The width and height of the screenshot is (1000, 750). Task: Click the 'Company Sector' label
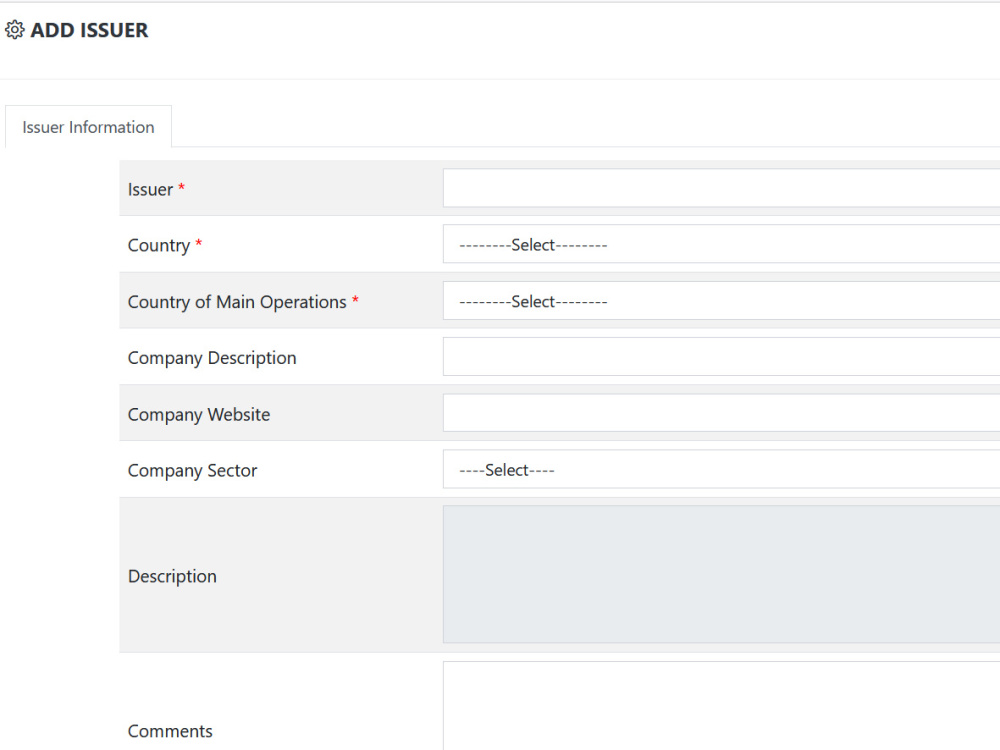point(192,471)
